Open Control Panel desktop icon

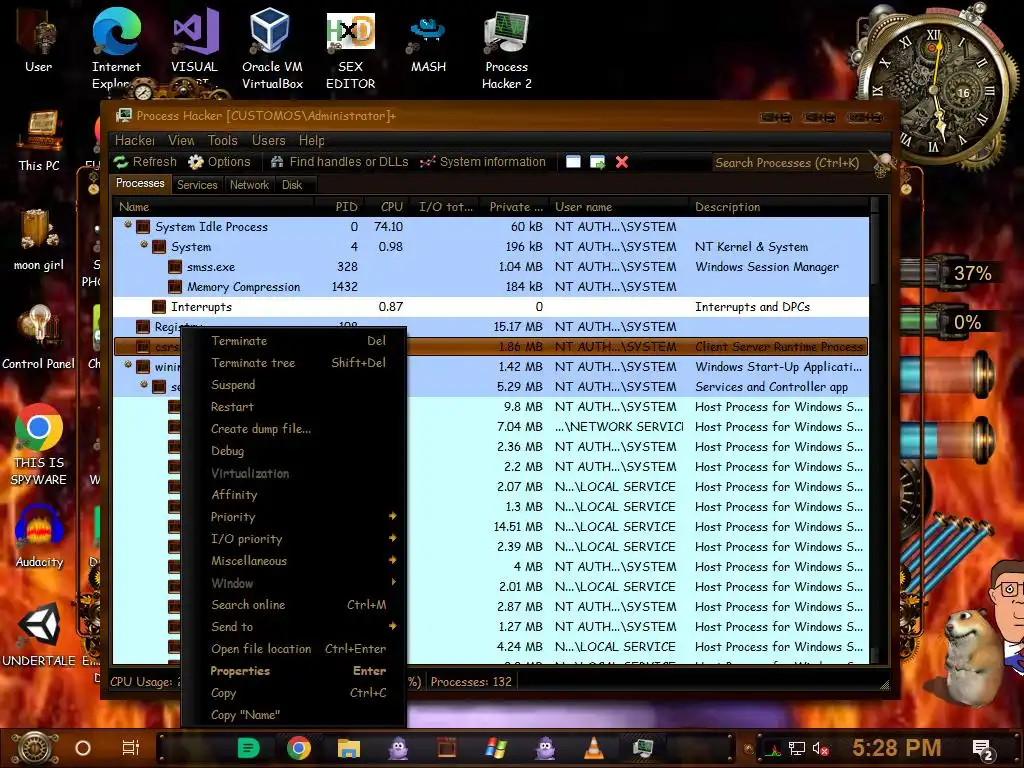tap(39, 336)
